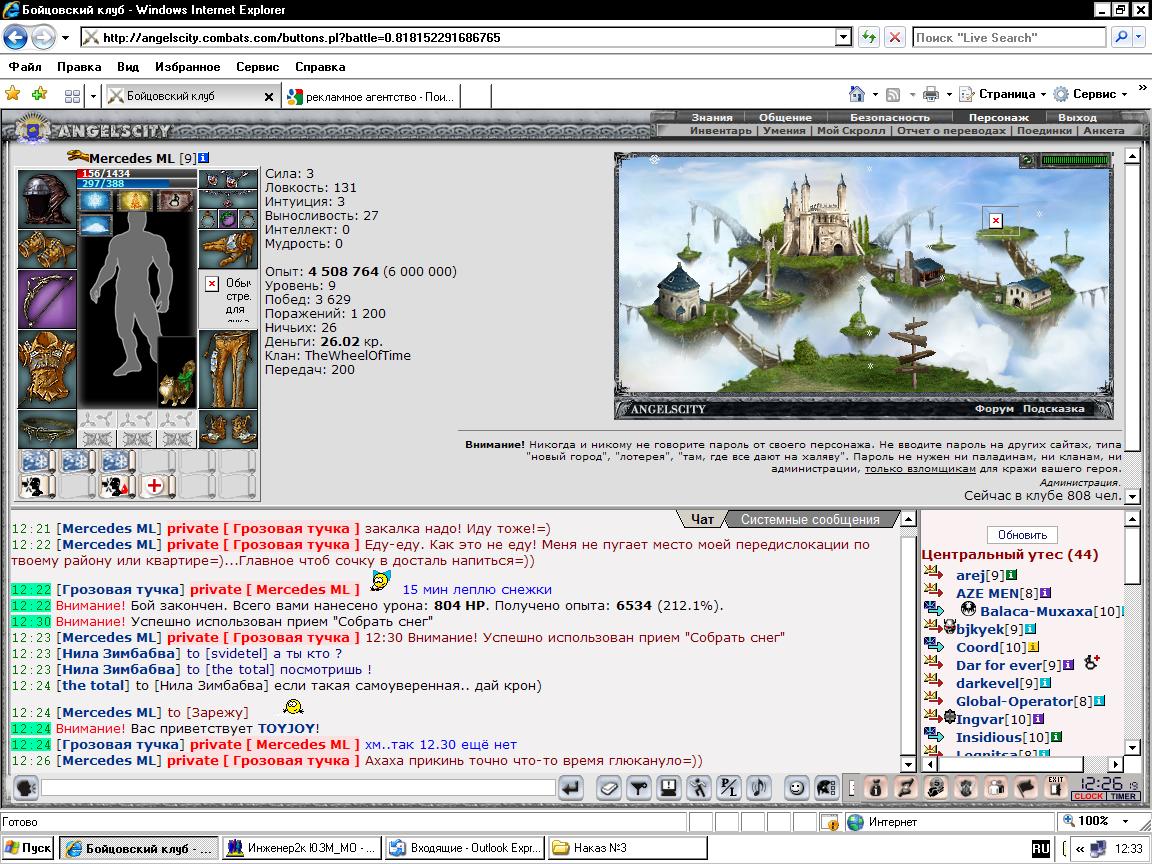
Task: Click the chat speak head icon
Action: (26, 788)
